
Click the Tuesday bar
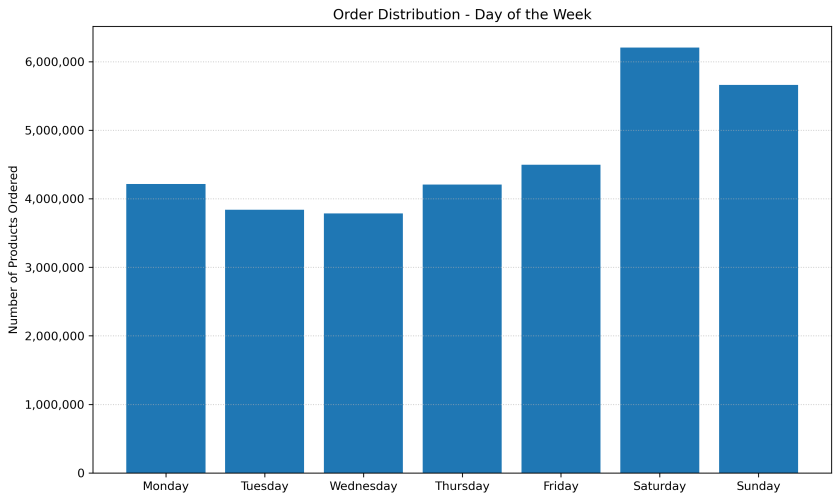click(x=264, y=341)
